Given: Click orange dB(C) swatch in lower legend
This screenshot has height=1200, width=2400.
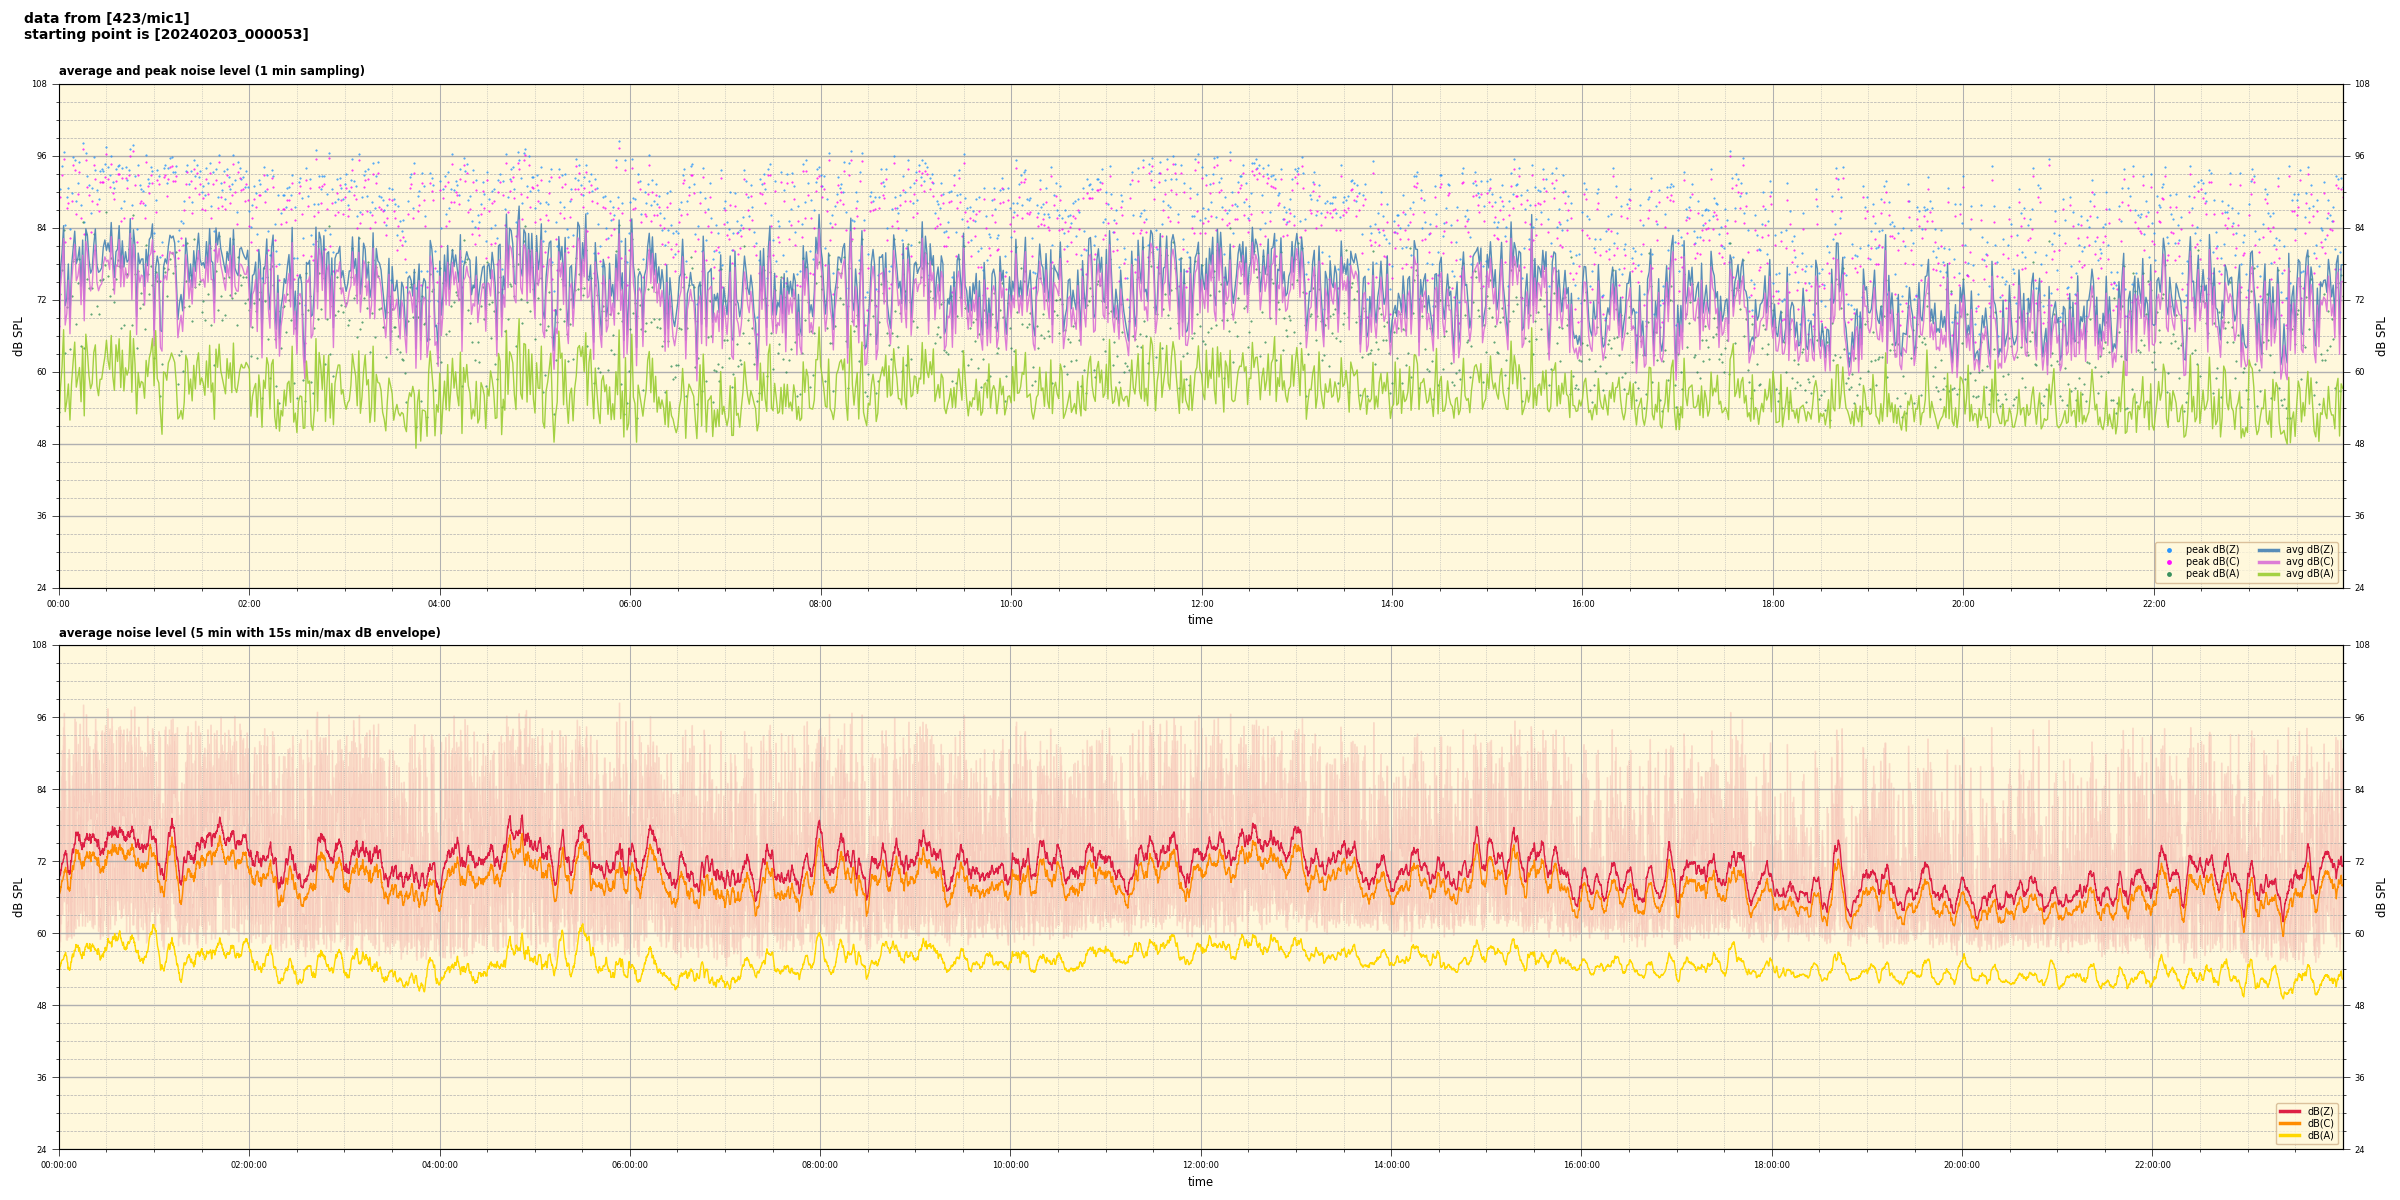Looking at the screenshot, I should (2290, 1123).
